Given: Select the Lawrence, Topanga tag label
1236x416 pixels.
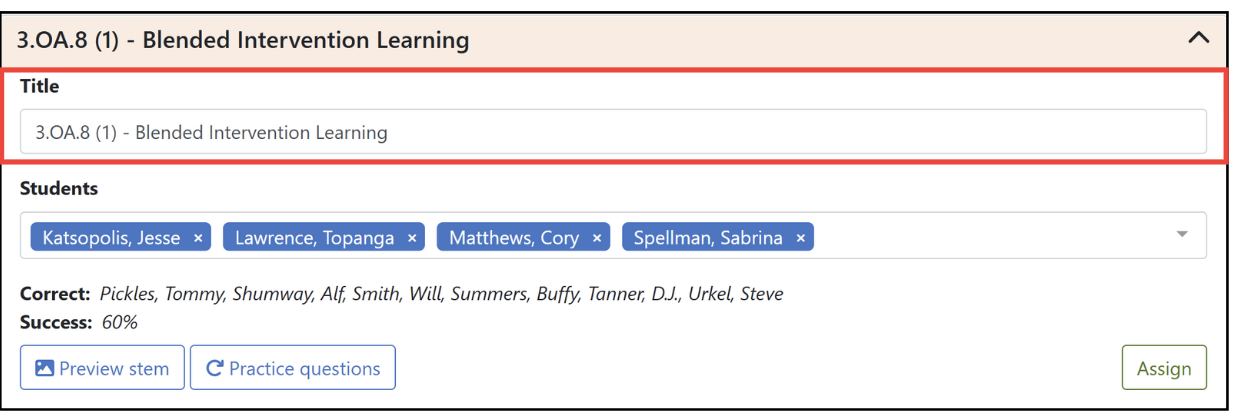Looking at the screenshot, I should (x=315, y=238).
